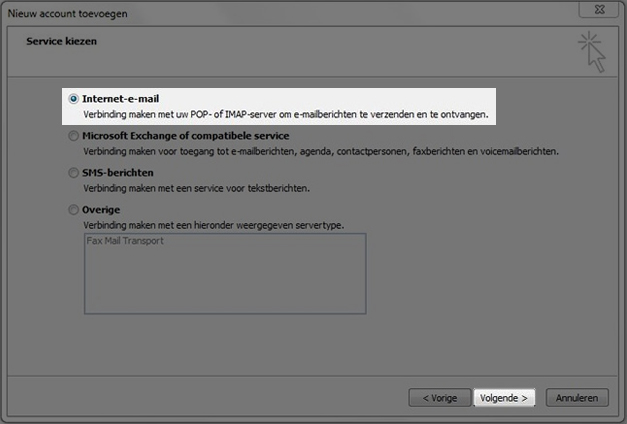
Task: Choose the Microsoft Exchange radio circle
Action: tap(74, 136)
